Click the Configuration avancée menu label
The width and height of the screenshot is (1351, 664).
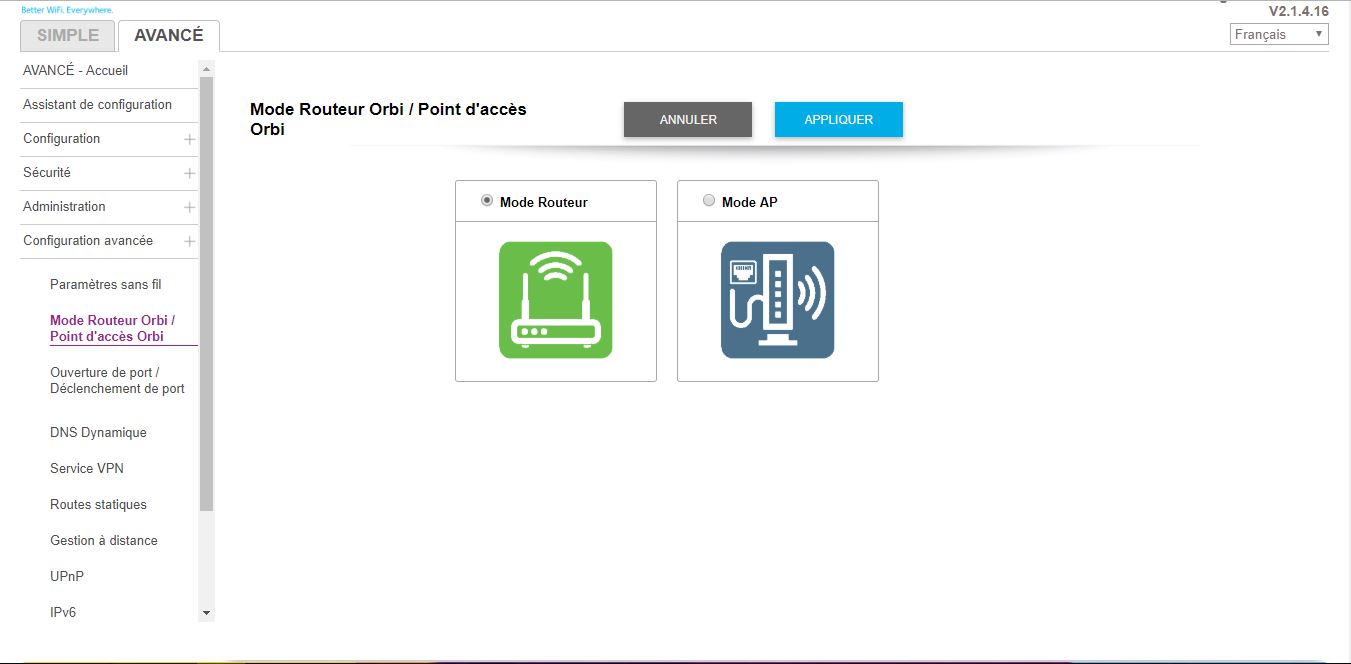(88, 240)
